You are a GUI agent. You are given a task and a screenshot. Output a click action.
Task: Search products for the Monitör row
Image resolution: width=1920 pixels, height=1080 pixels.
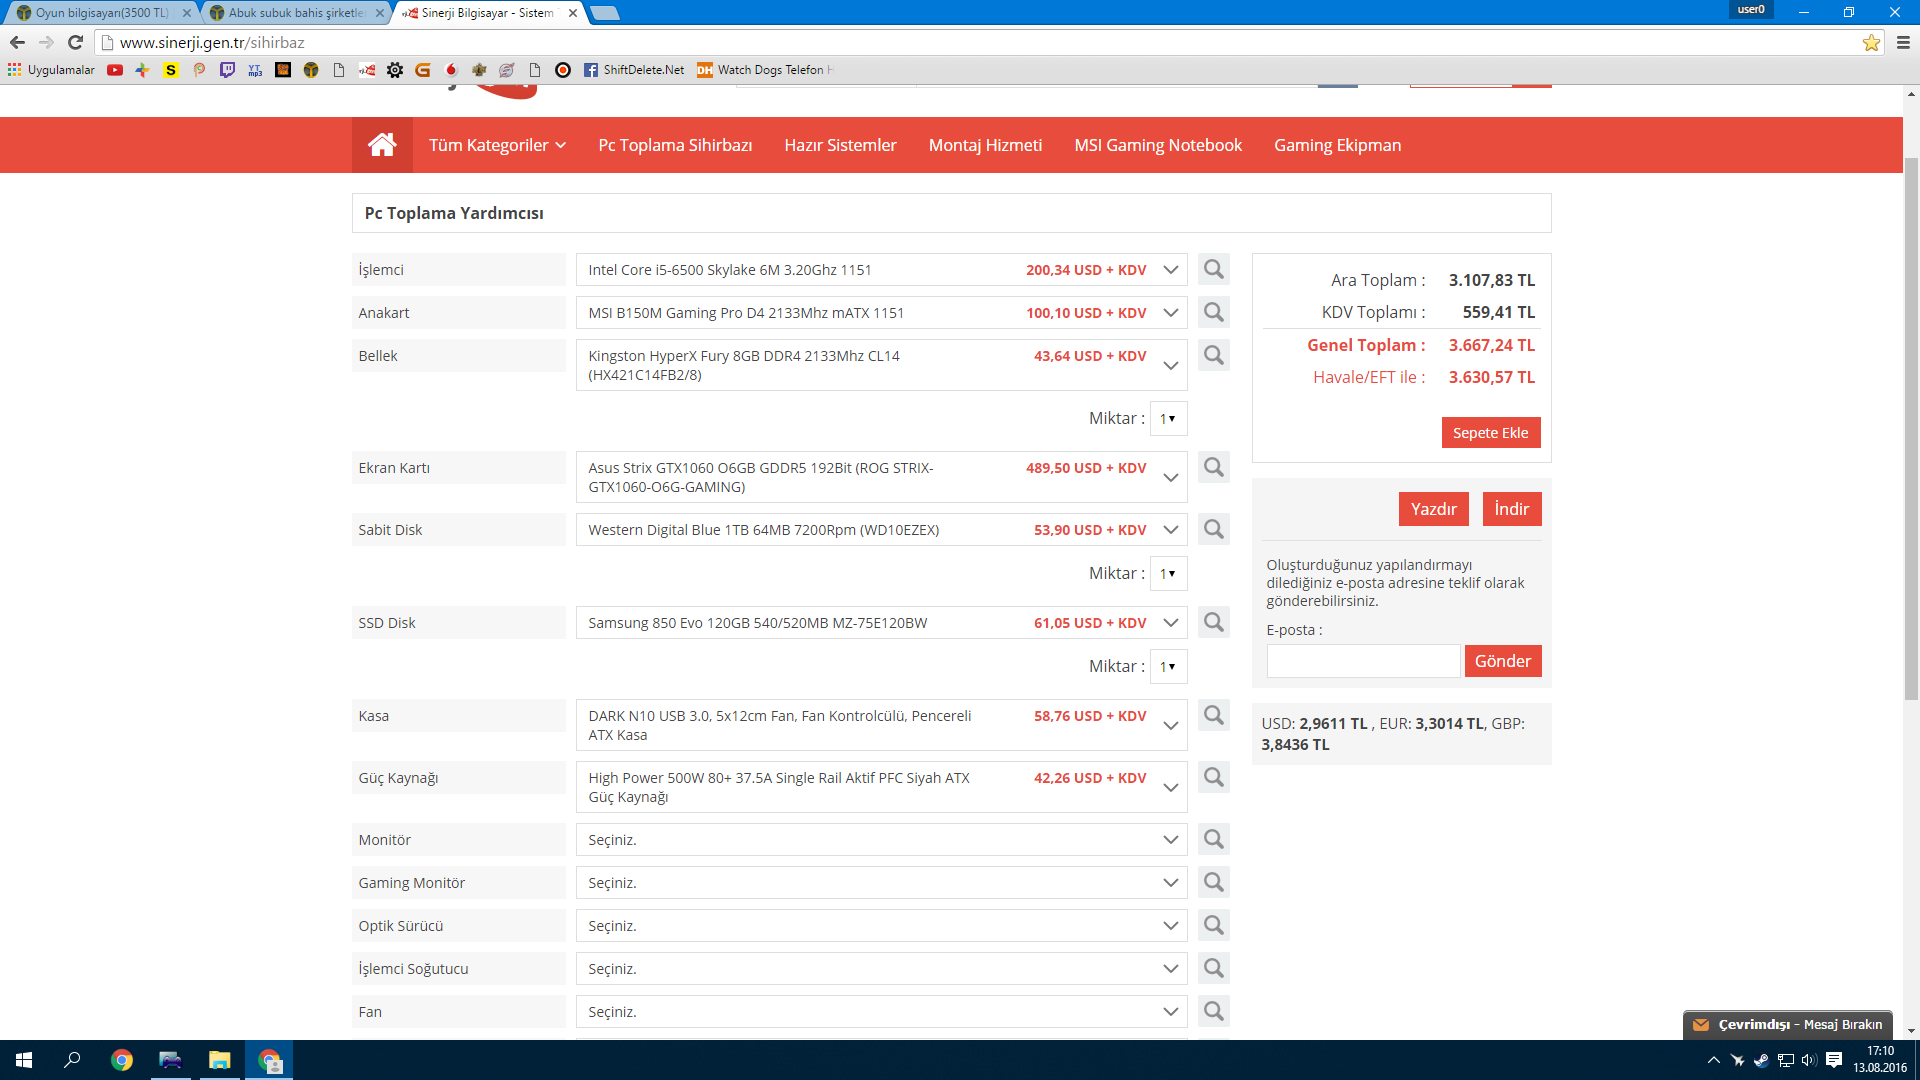click(x=1214, y=839)
